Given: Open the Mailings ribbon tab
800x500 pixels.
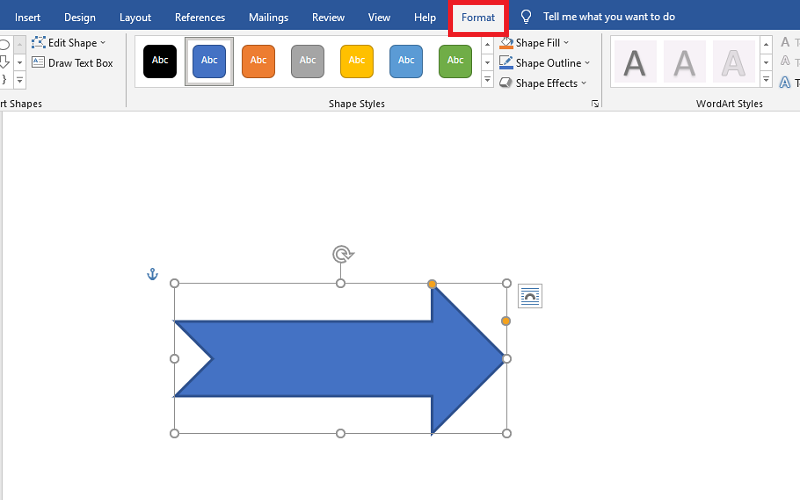Looking at the screenshot, I should [268, 18].
